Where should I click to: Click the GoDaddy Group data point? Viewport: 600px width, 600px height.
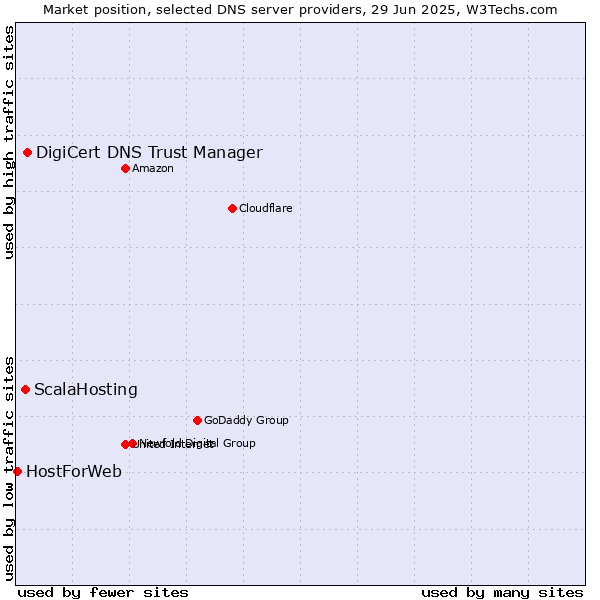(197, 421)
